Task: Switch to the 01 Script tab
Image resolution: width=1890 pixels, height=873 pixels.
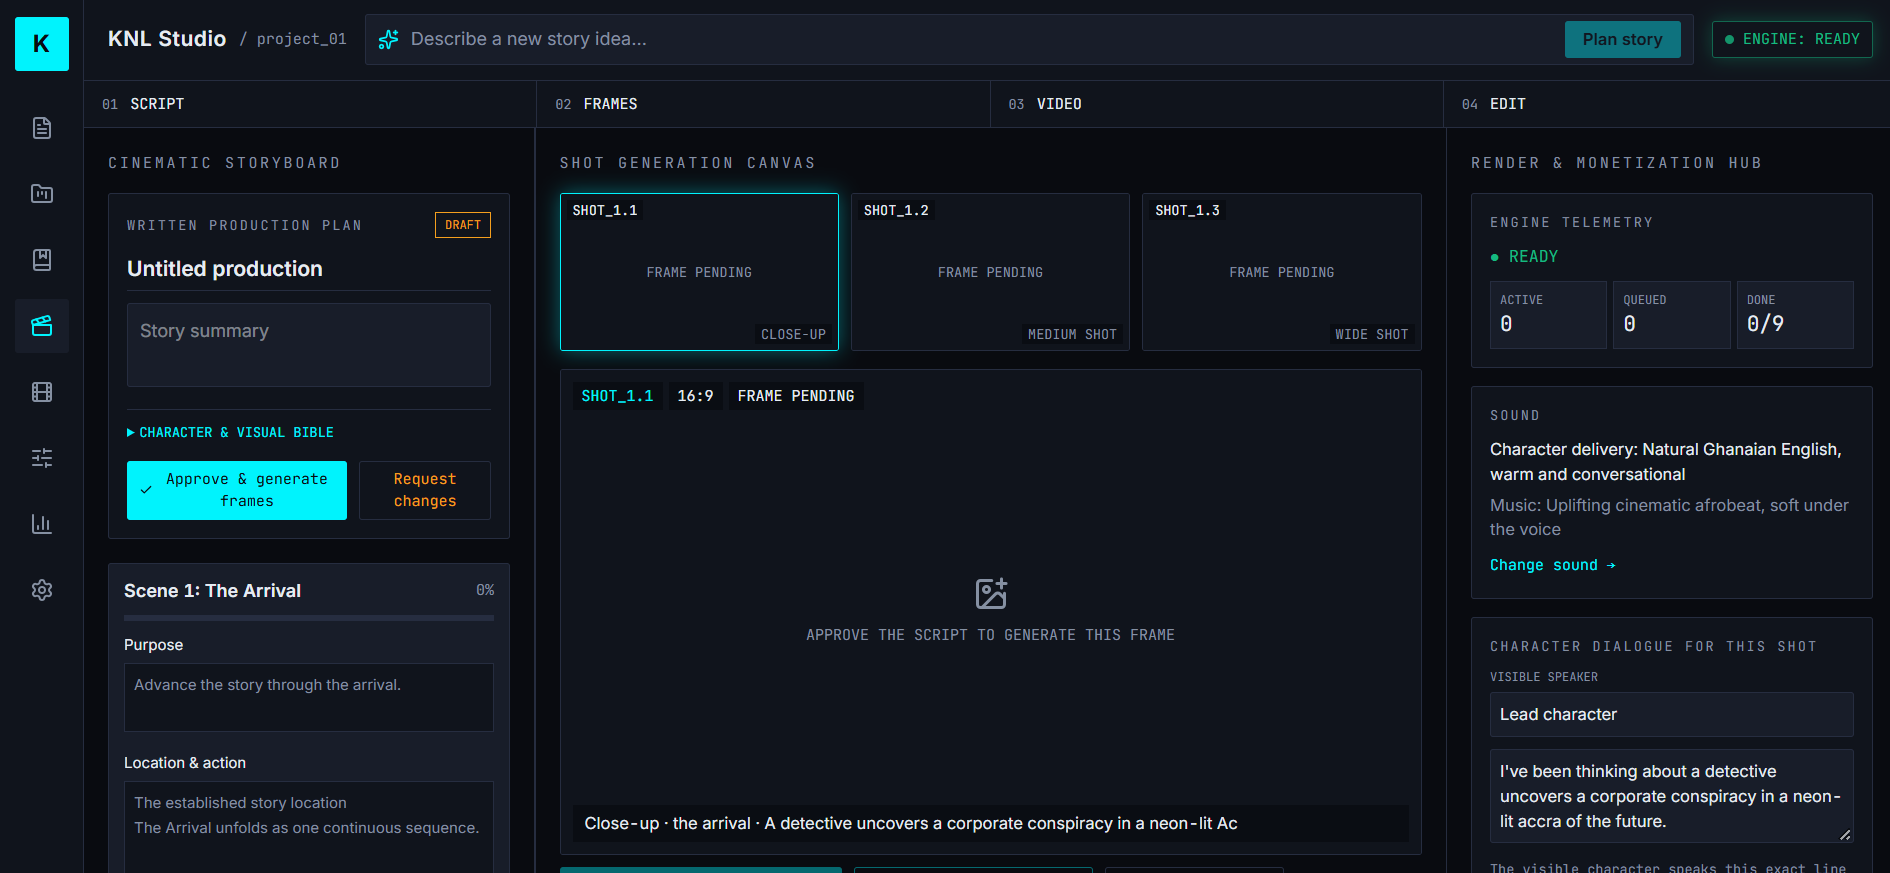Action: [310, 104]
